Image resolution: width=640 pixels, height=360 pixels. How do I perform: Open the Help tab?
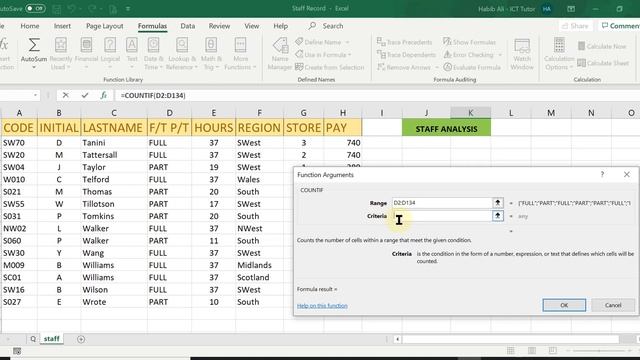tap(280, 26)
